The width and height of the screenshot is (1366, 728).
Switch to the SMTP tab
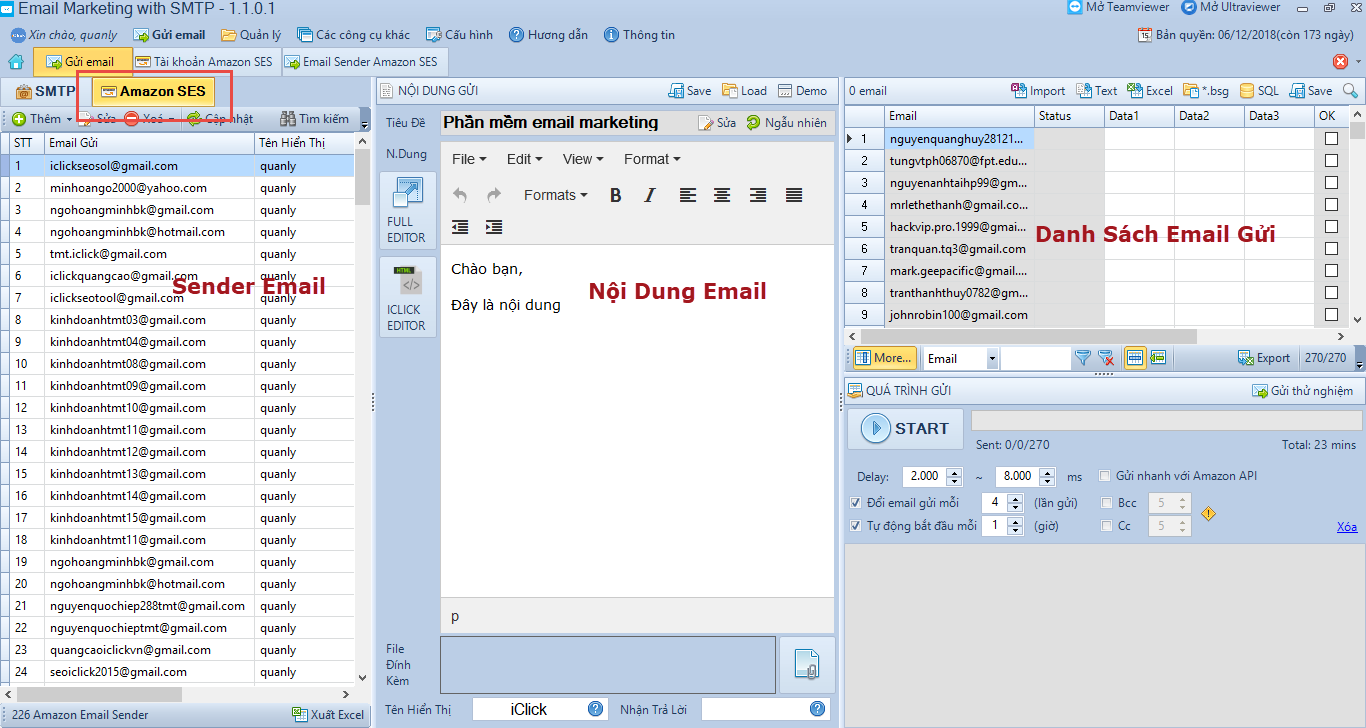(x=46, y=92)
